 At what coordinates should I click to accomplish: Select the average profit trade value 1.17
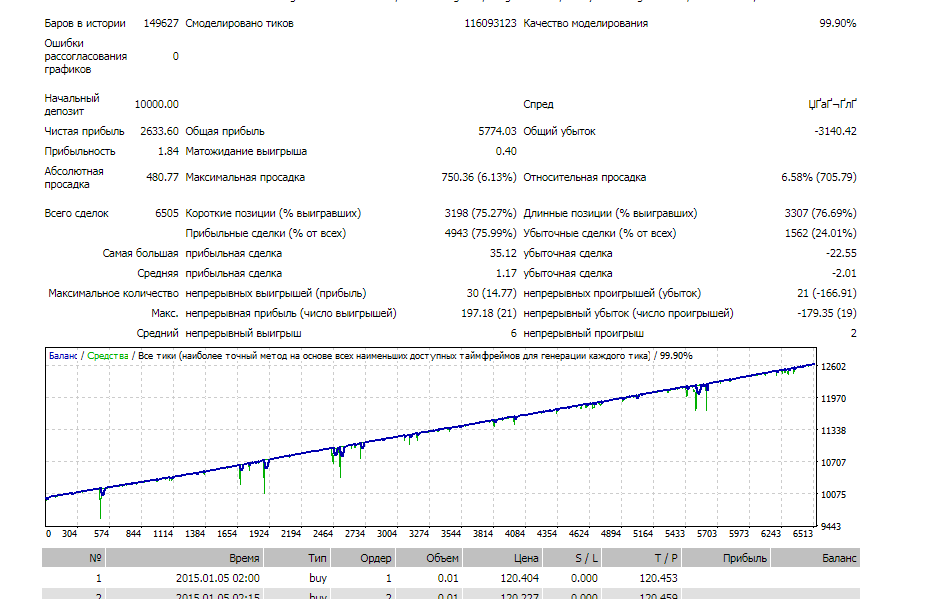(506, 273)
